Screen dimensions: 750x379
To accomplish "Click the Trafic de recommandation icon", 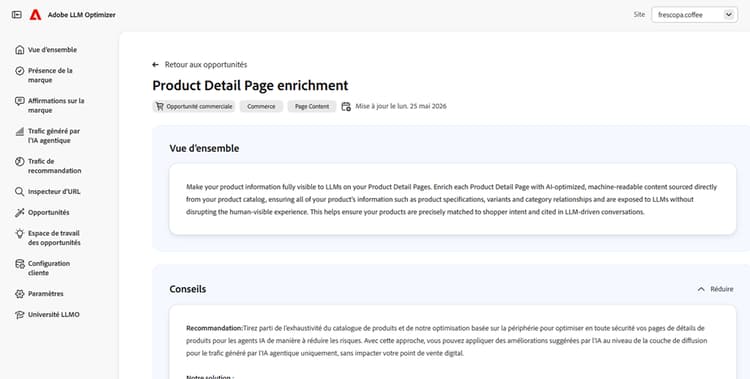I will click(20, 161).
